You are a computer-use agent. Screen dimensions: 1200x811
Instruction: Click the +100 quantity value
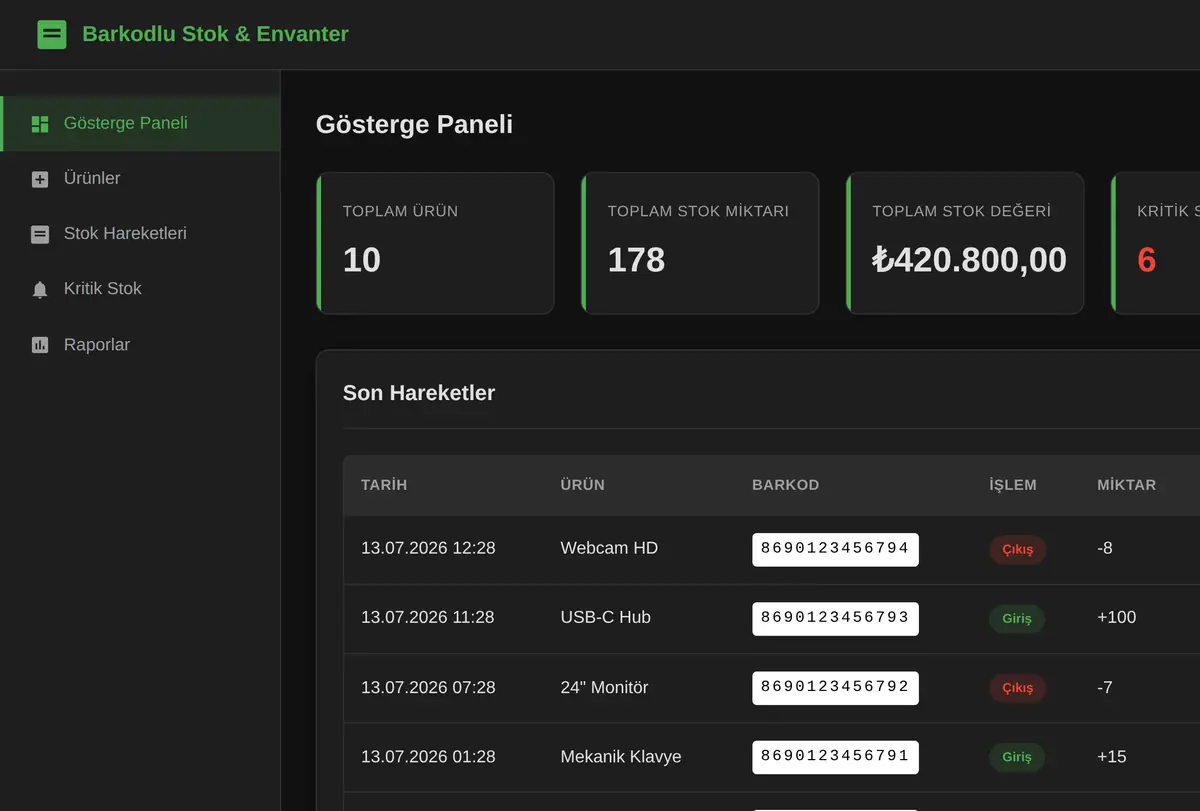tap(1117, 618)
